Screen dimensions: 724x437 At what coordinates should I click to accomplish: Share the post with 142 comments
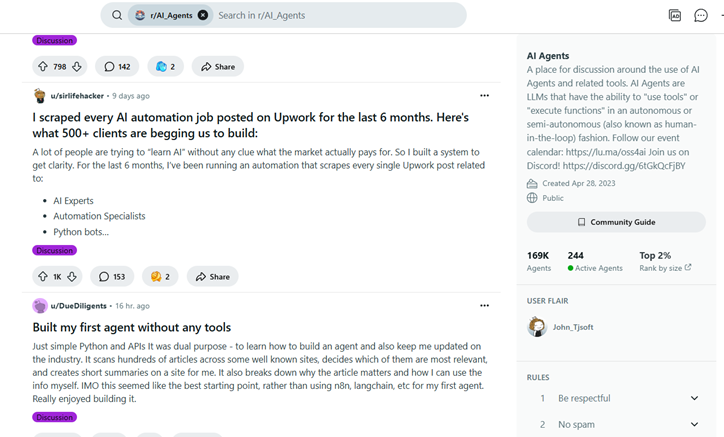(x=218, y=67)
